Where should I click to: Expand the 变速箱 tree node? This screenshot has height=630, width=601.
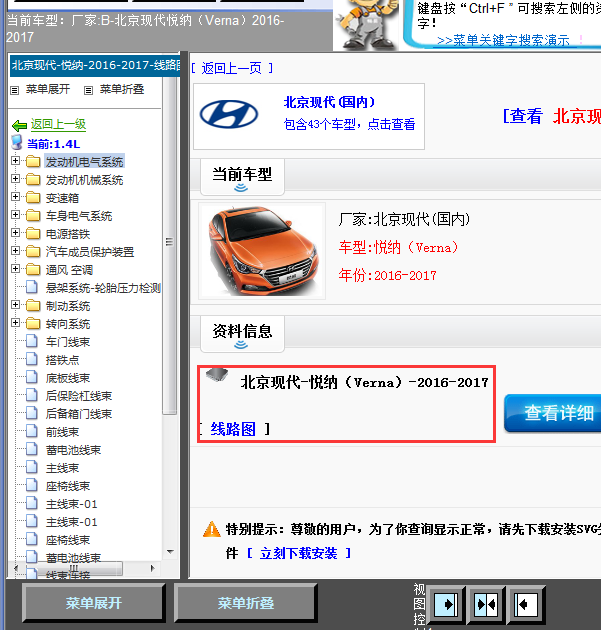(x=15, y=196)
